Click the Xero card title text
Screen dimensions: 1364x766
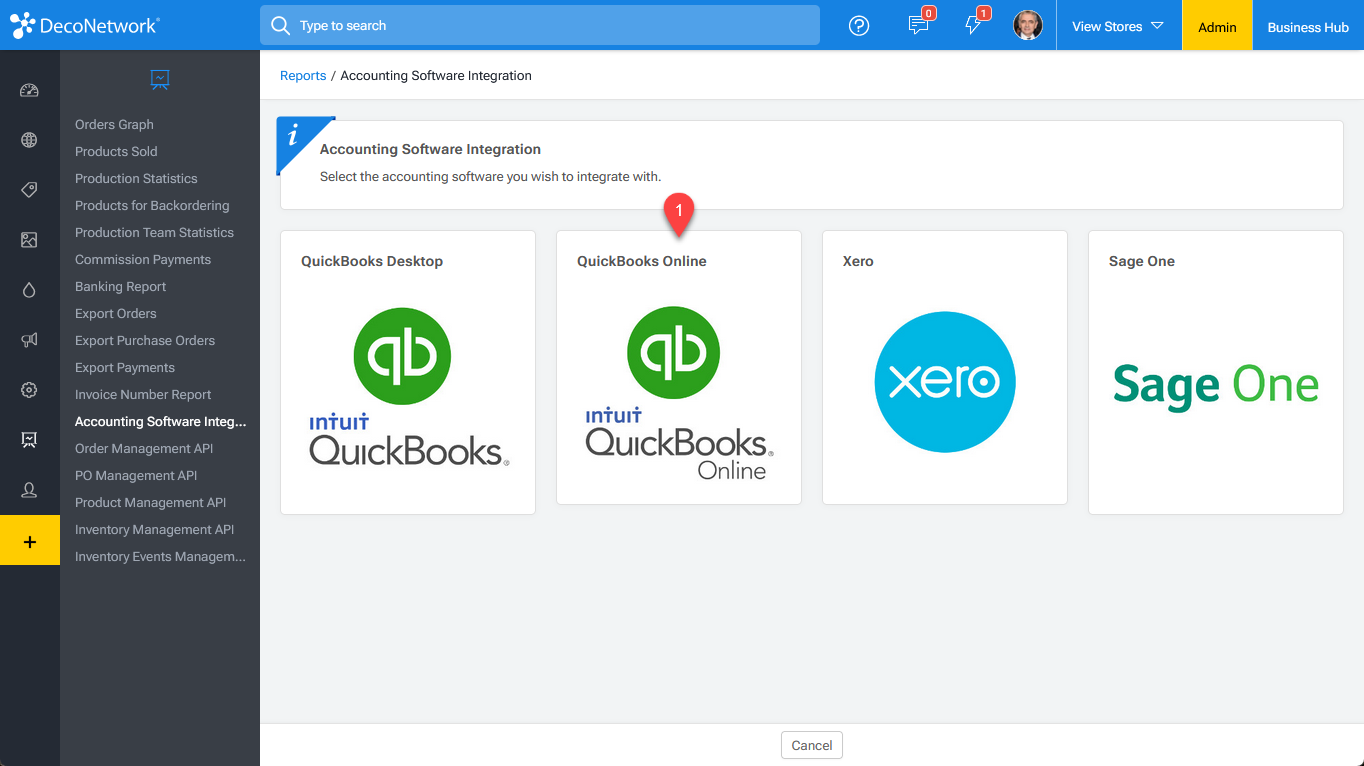tap(858, 261)
